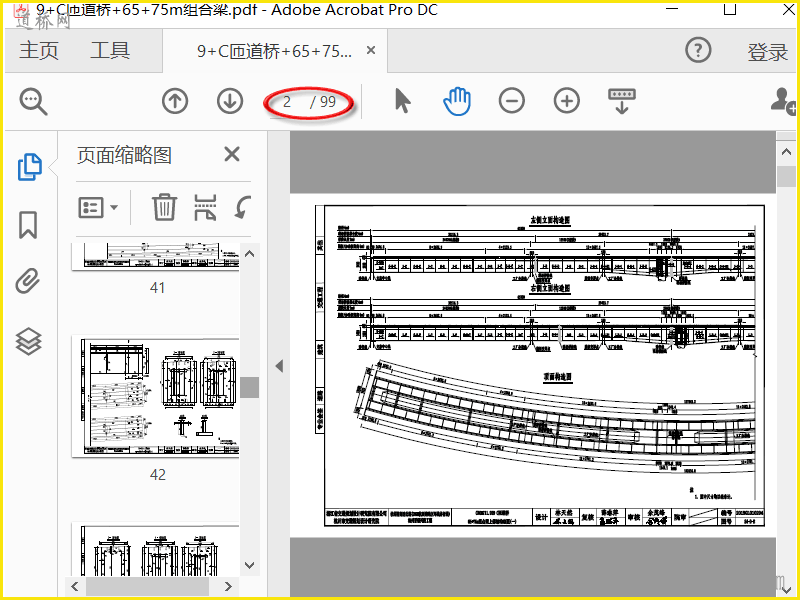Click the thumbnail panel vertical scroll handle
This screenshot has width=800, height=600.
[x=249, y=387]
